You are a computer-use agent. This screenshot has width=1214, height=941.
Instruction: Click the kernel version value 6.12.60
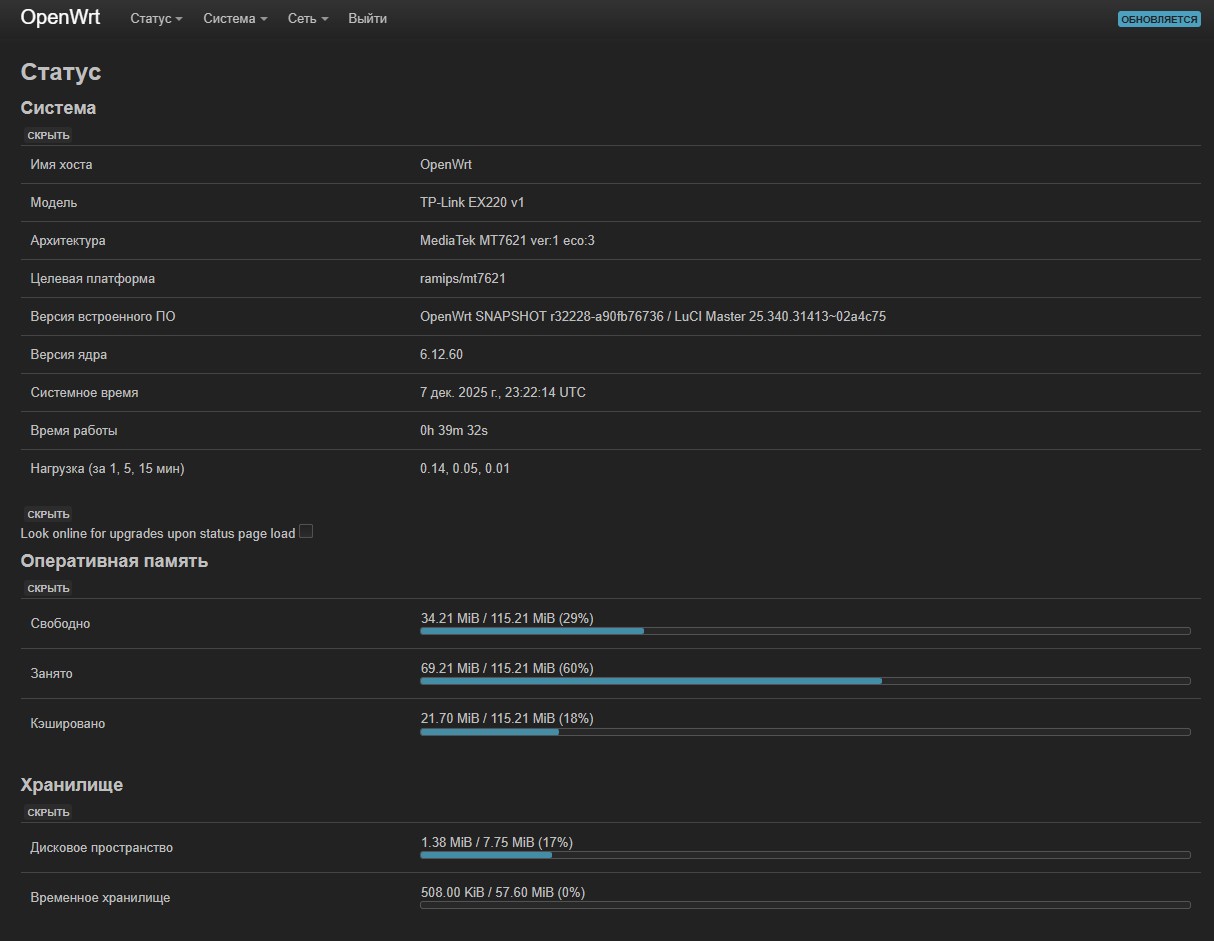(441, 355)
